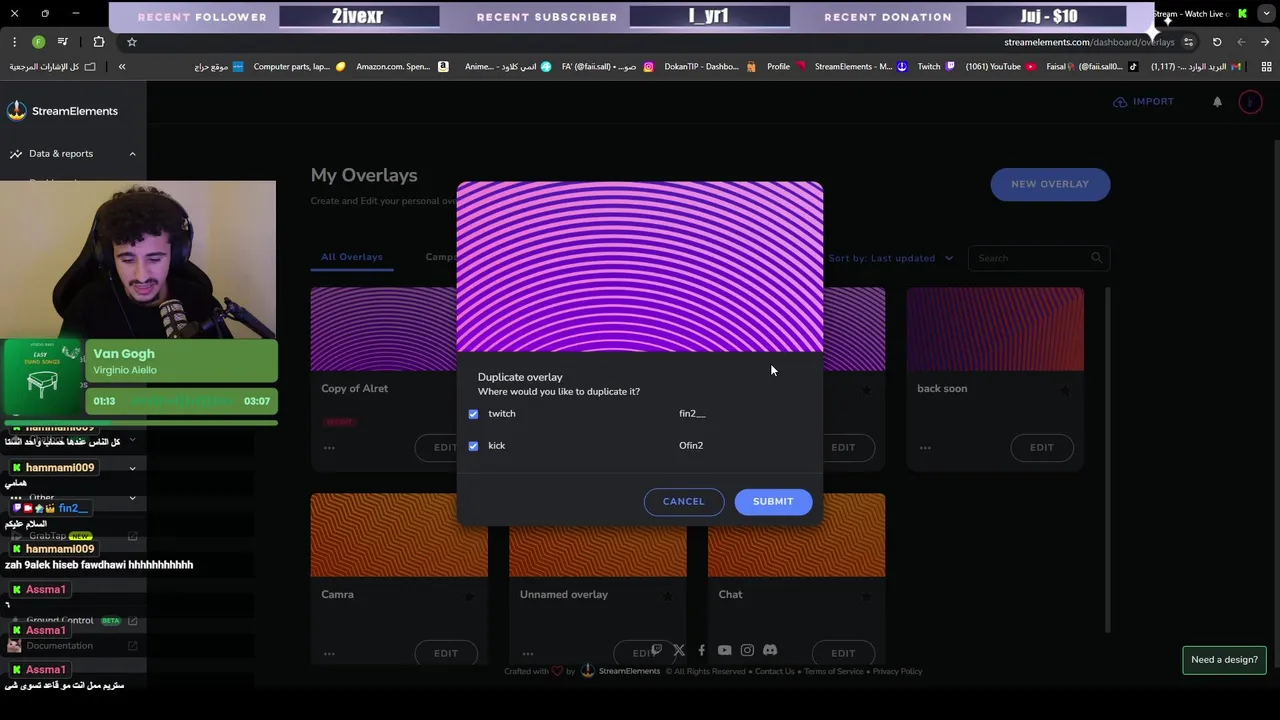Click the X (Twitter) footer icon
Screen dimensions: 1280x720
[679, 650]
